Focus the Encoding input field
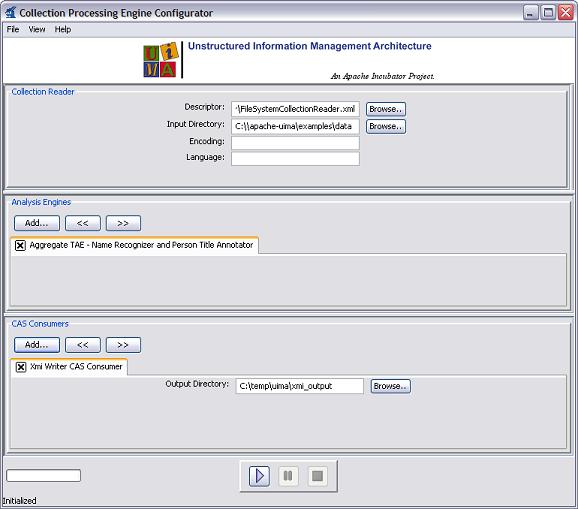This screenshot has height=509, width=578. pos(295,143)
